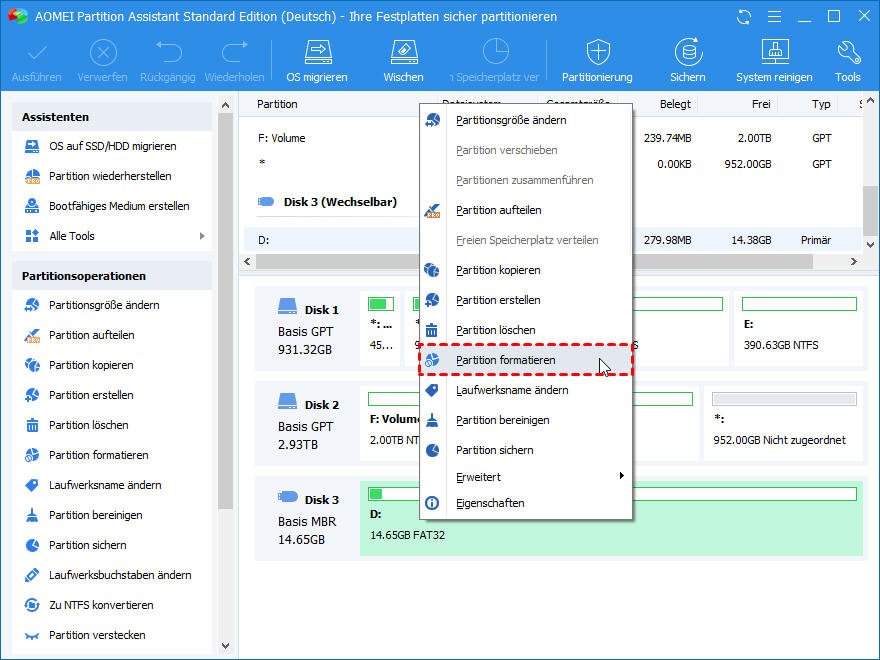Click OS auf SSD/HDD migrieren link
Screen dimensions: 880x660
pyautogui.click(x=112, y=146)
